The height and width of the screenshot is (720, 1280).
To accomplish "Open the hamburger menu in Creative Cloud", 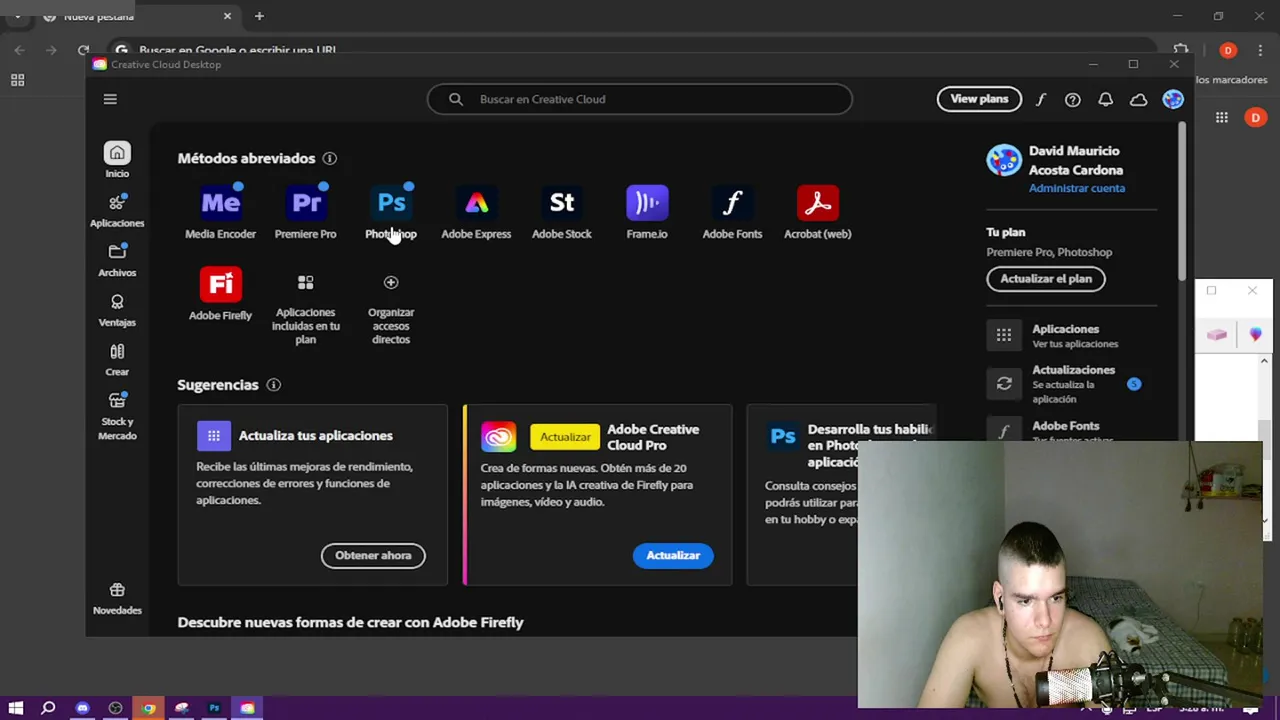I will coord(110,99).
